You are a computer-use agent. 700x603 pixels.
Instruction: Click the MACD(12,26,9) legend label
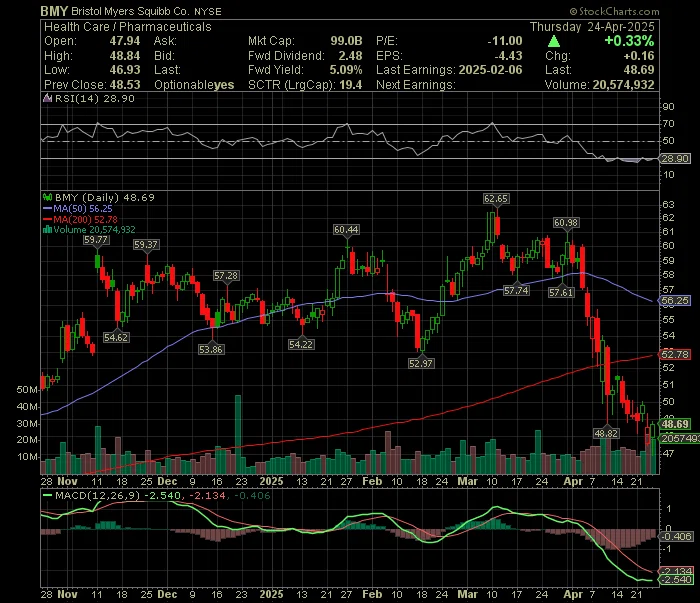pyautogui.click(x=98, y=495)
